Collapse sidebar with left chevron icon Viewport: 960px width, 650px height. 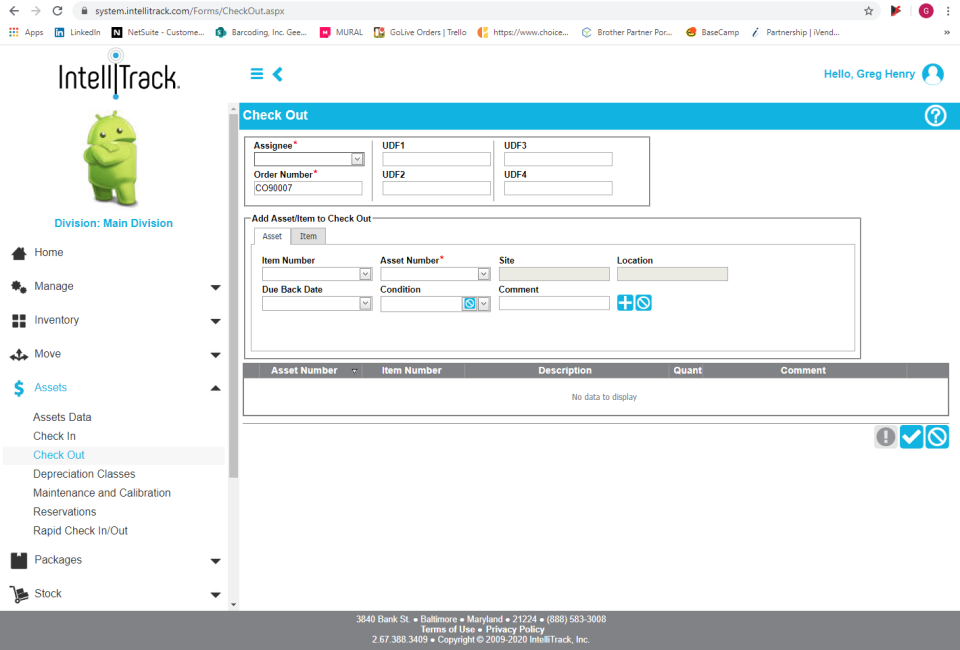click(277, 74)
